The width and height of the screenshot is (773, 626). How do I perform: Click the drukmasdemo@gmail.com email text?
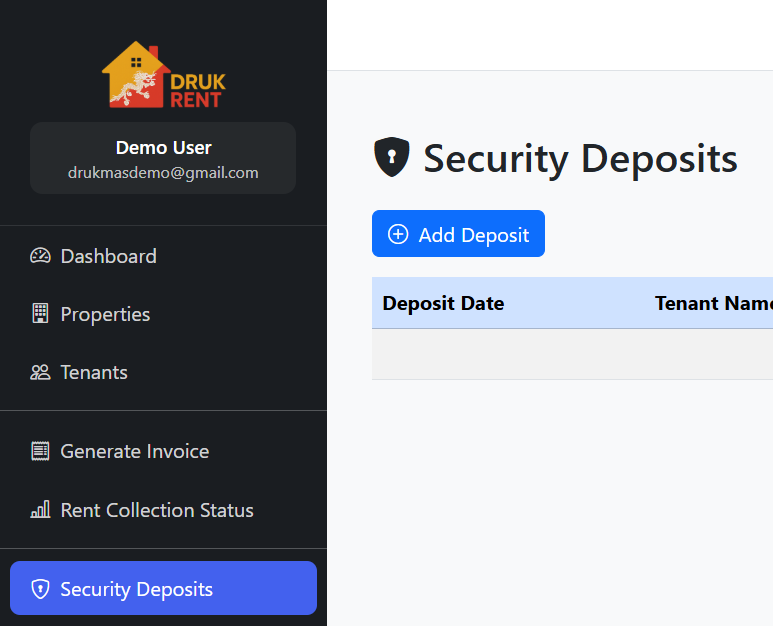click(x=163, y=172)
